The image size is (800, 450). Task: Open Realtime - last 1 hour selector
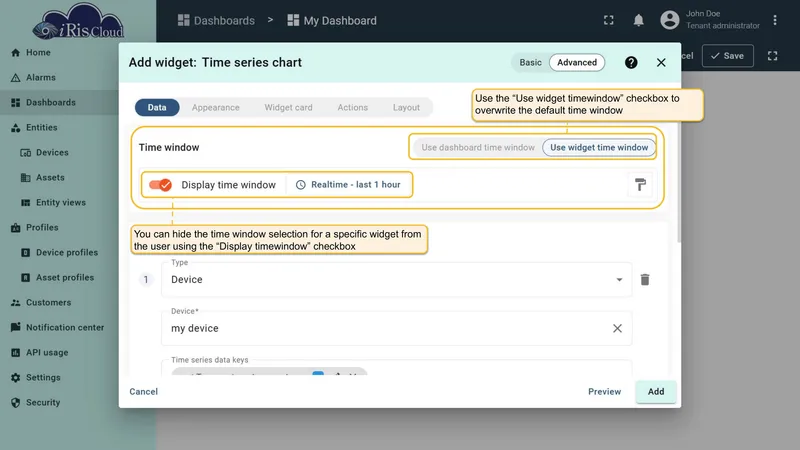pos(348,185)
